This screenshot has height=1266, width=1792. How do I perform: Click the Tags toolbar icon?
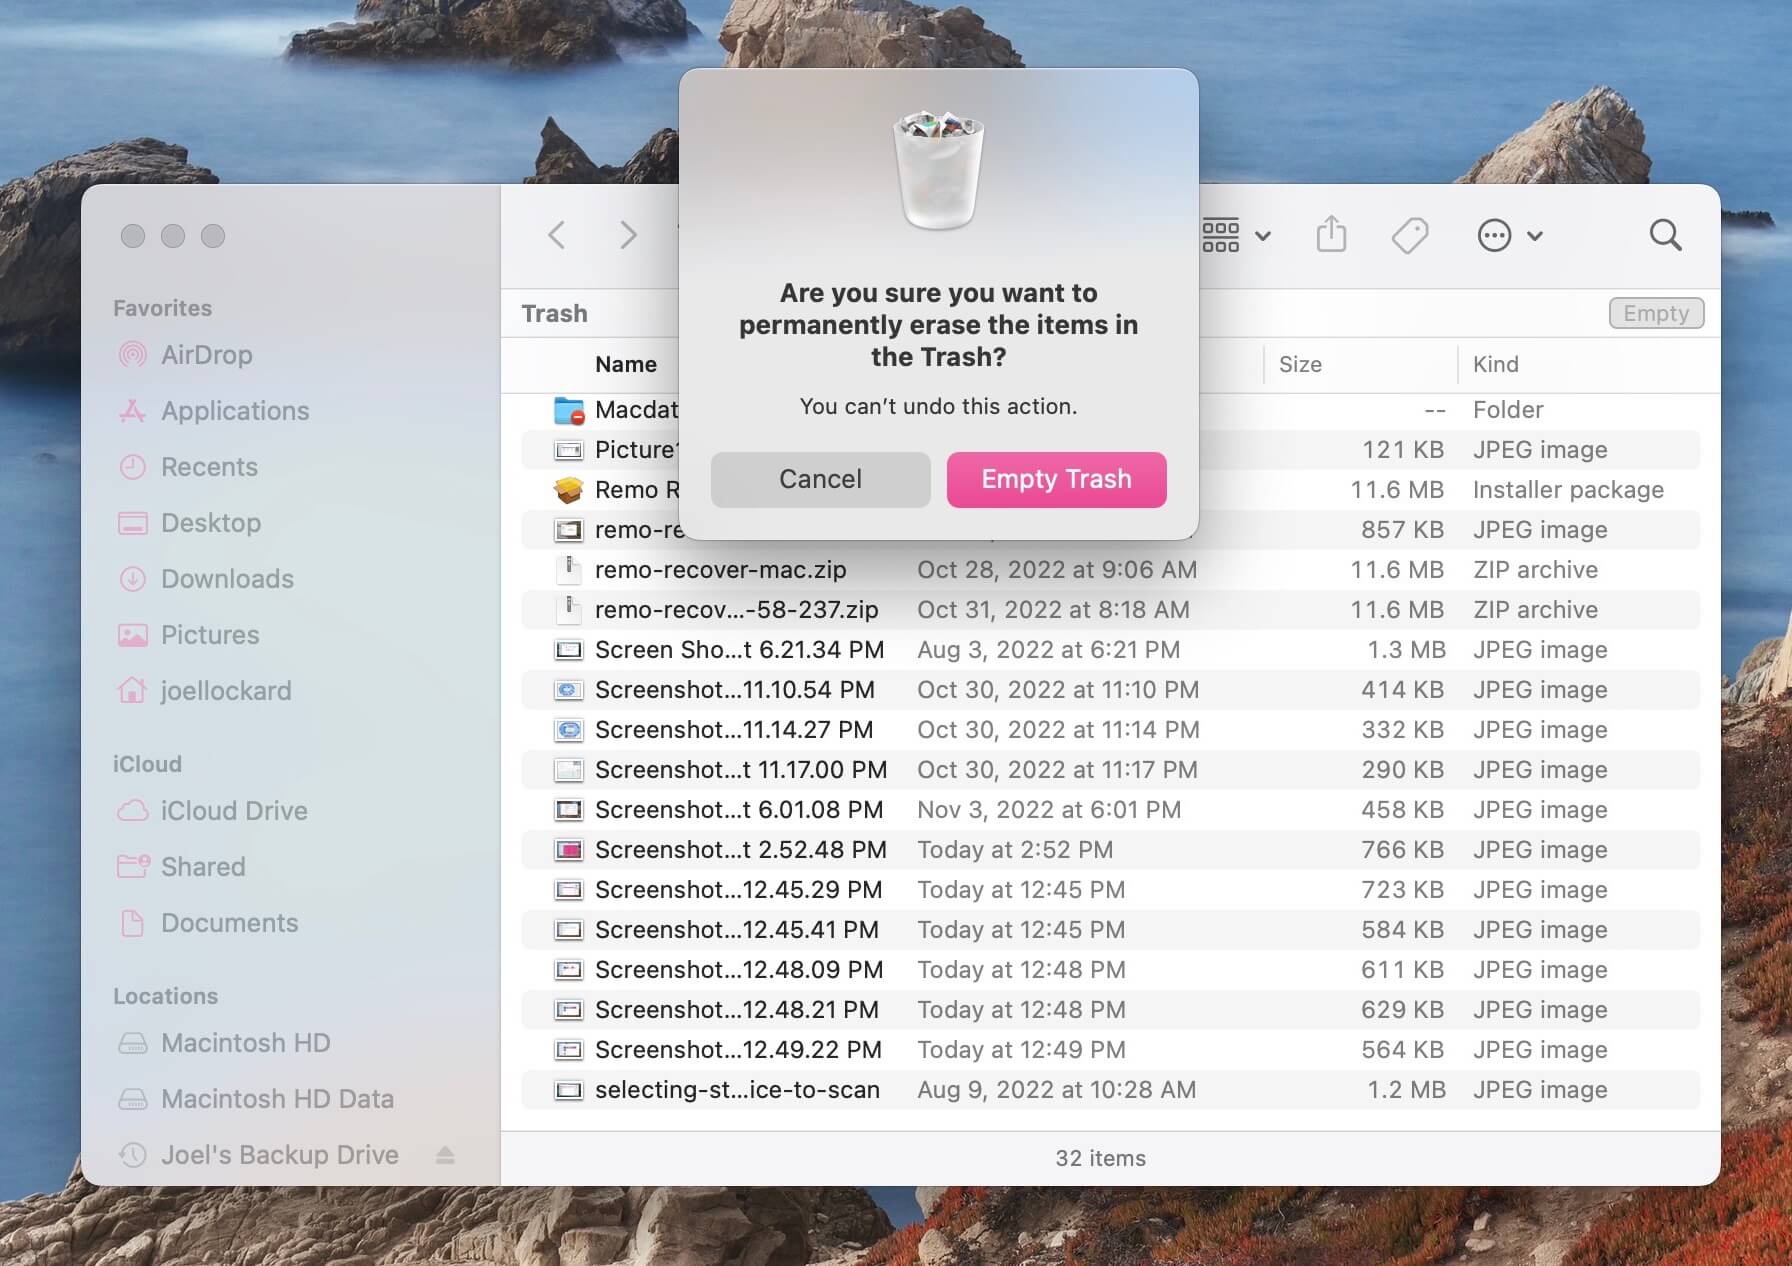click(1410, 235)
